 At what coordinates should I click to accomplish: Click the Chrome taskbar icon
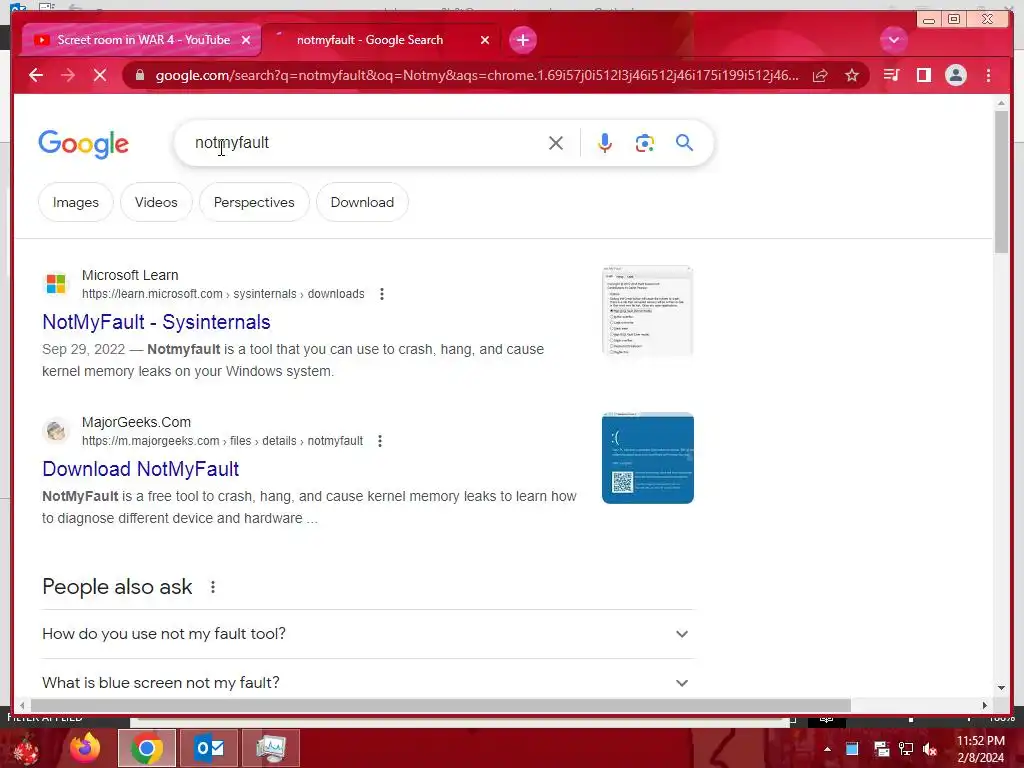(x=147, y=748)
